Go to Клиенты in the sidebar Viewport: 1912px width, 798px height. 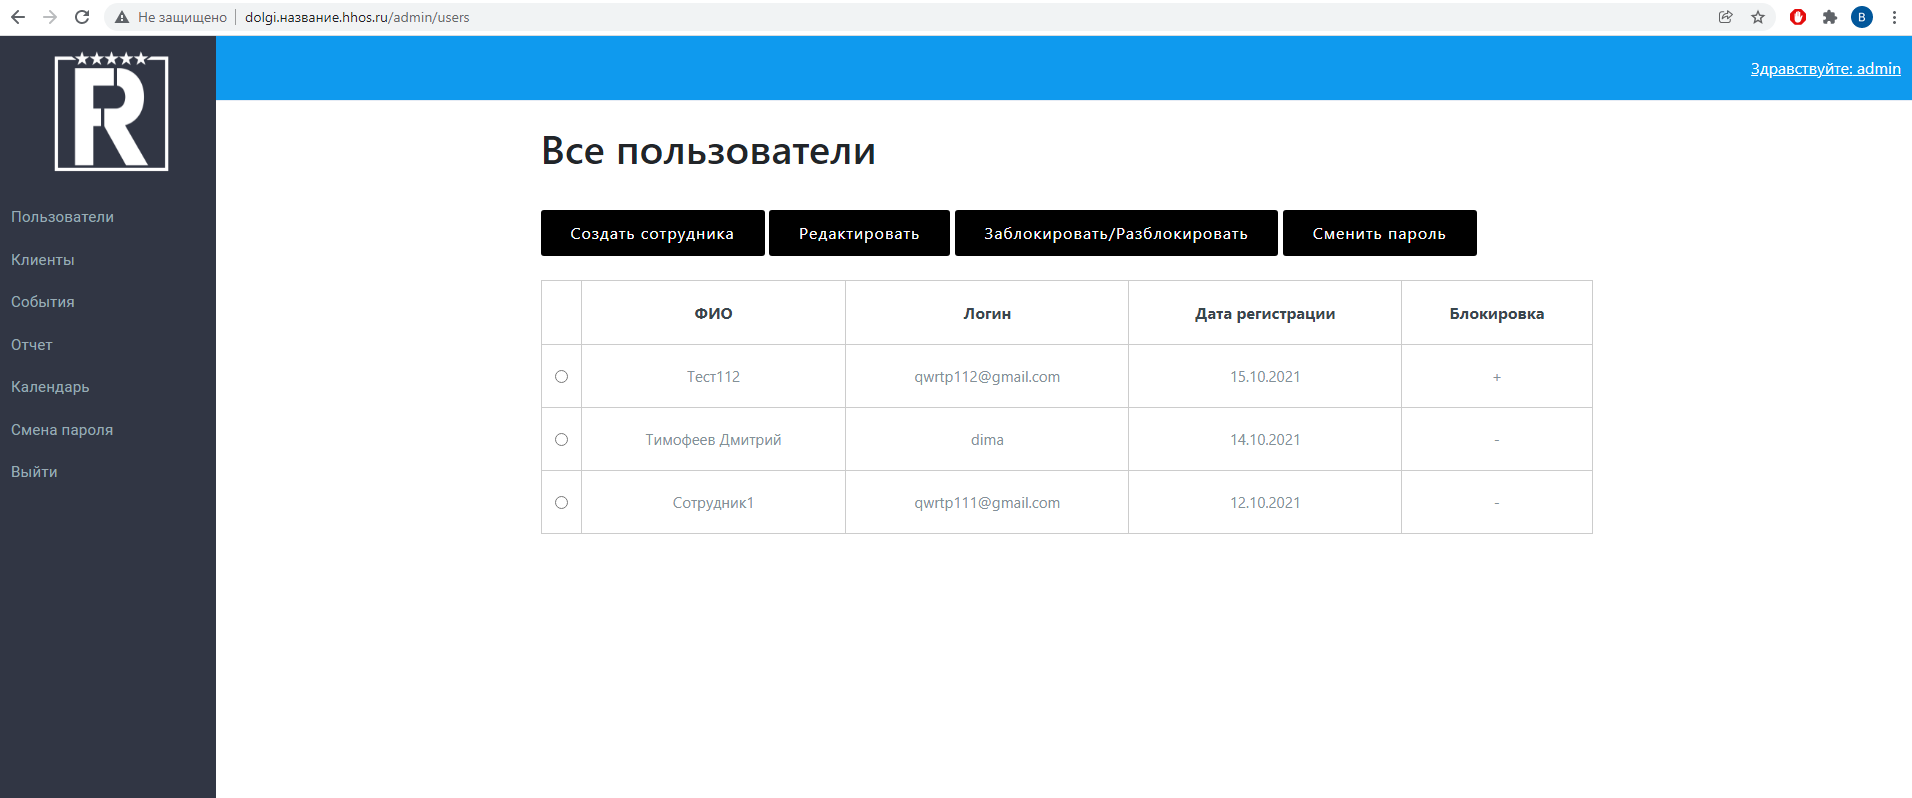43,260
